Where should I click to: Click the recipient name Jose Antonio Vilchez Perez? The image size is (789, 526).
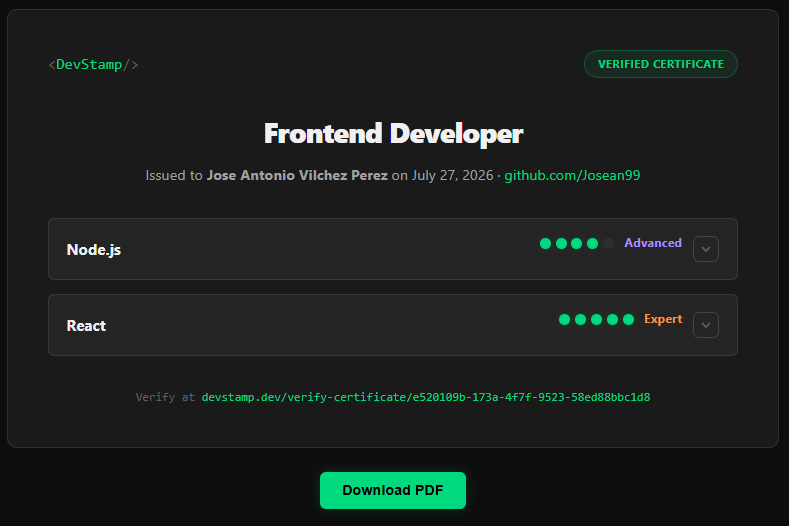point(297,175)
